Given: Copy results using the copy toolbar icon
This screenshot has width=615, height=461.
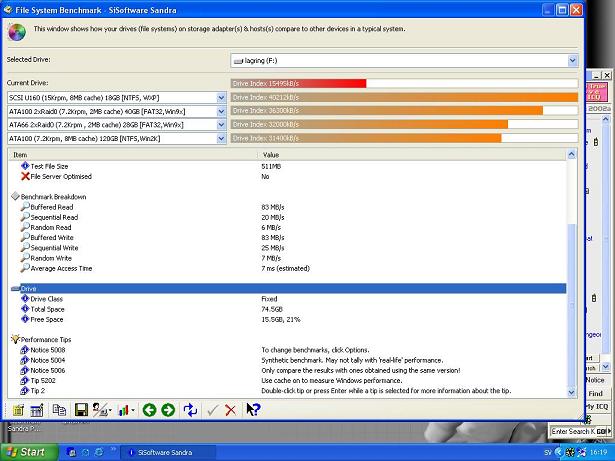Looking at the screenshot, I should point(59,410).
